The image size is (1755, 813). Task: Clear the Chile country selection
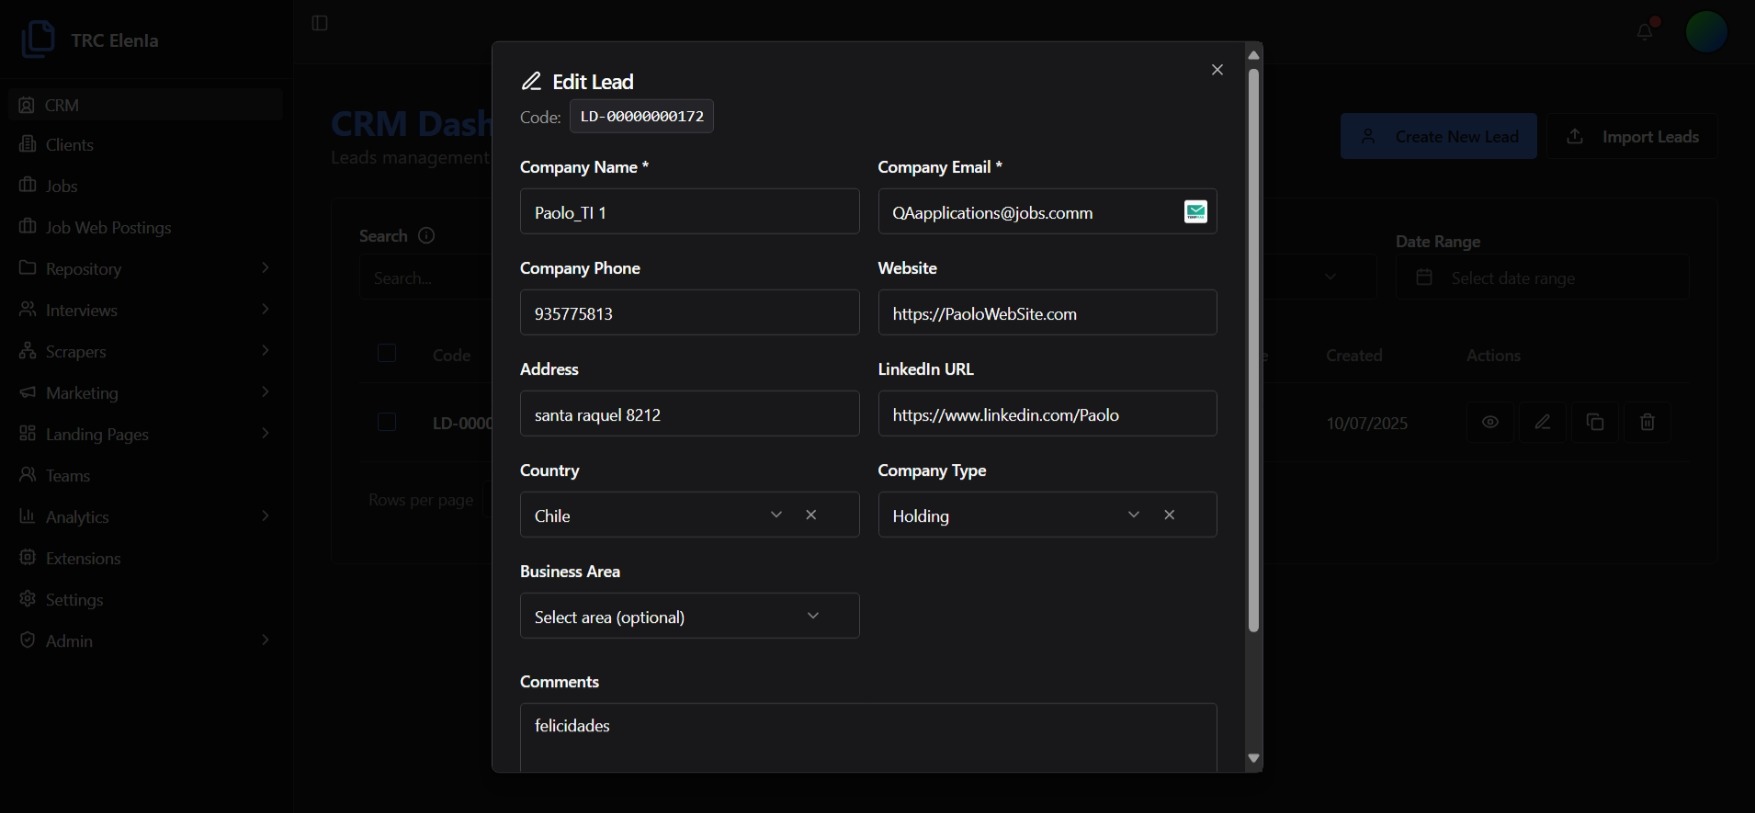(811, 515)
